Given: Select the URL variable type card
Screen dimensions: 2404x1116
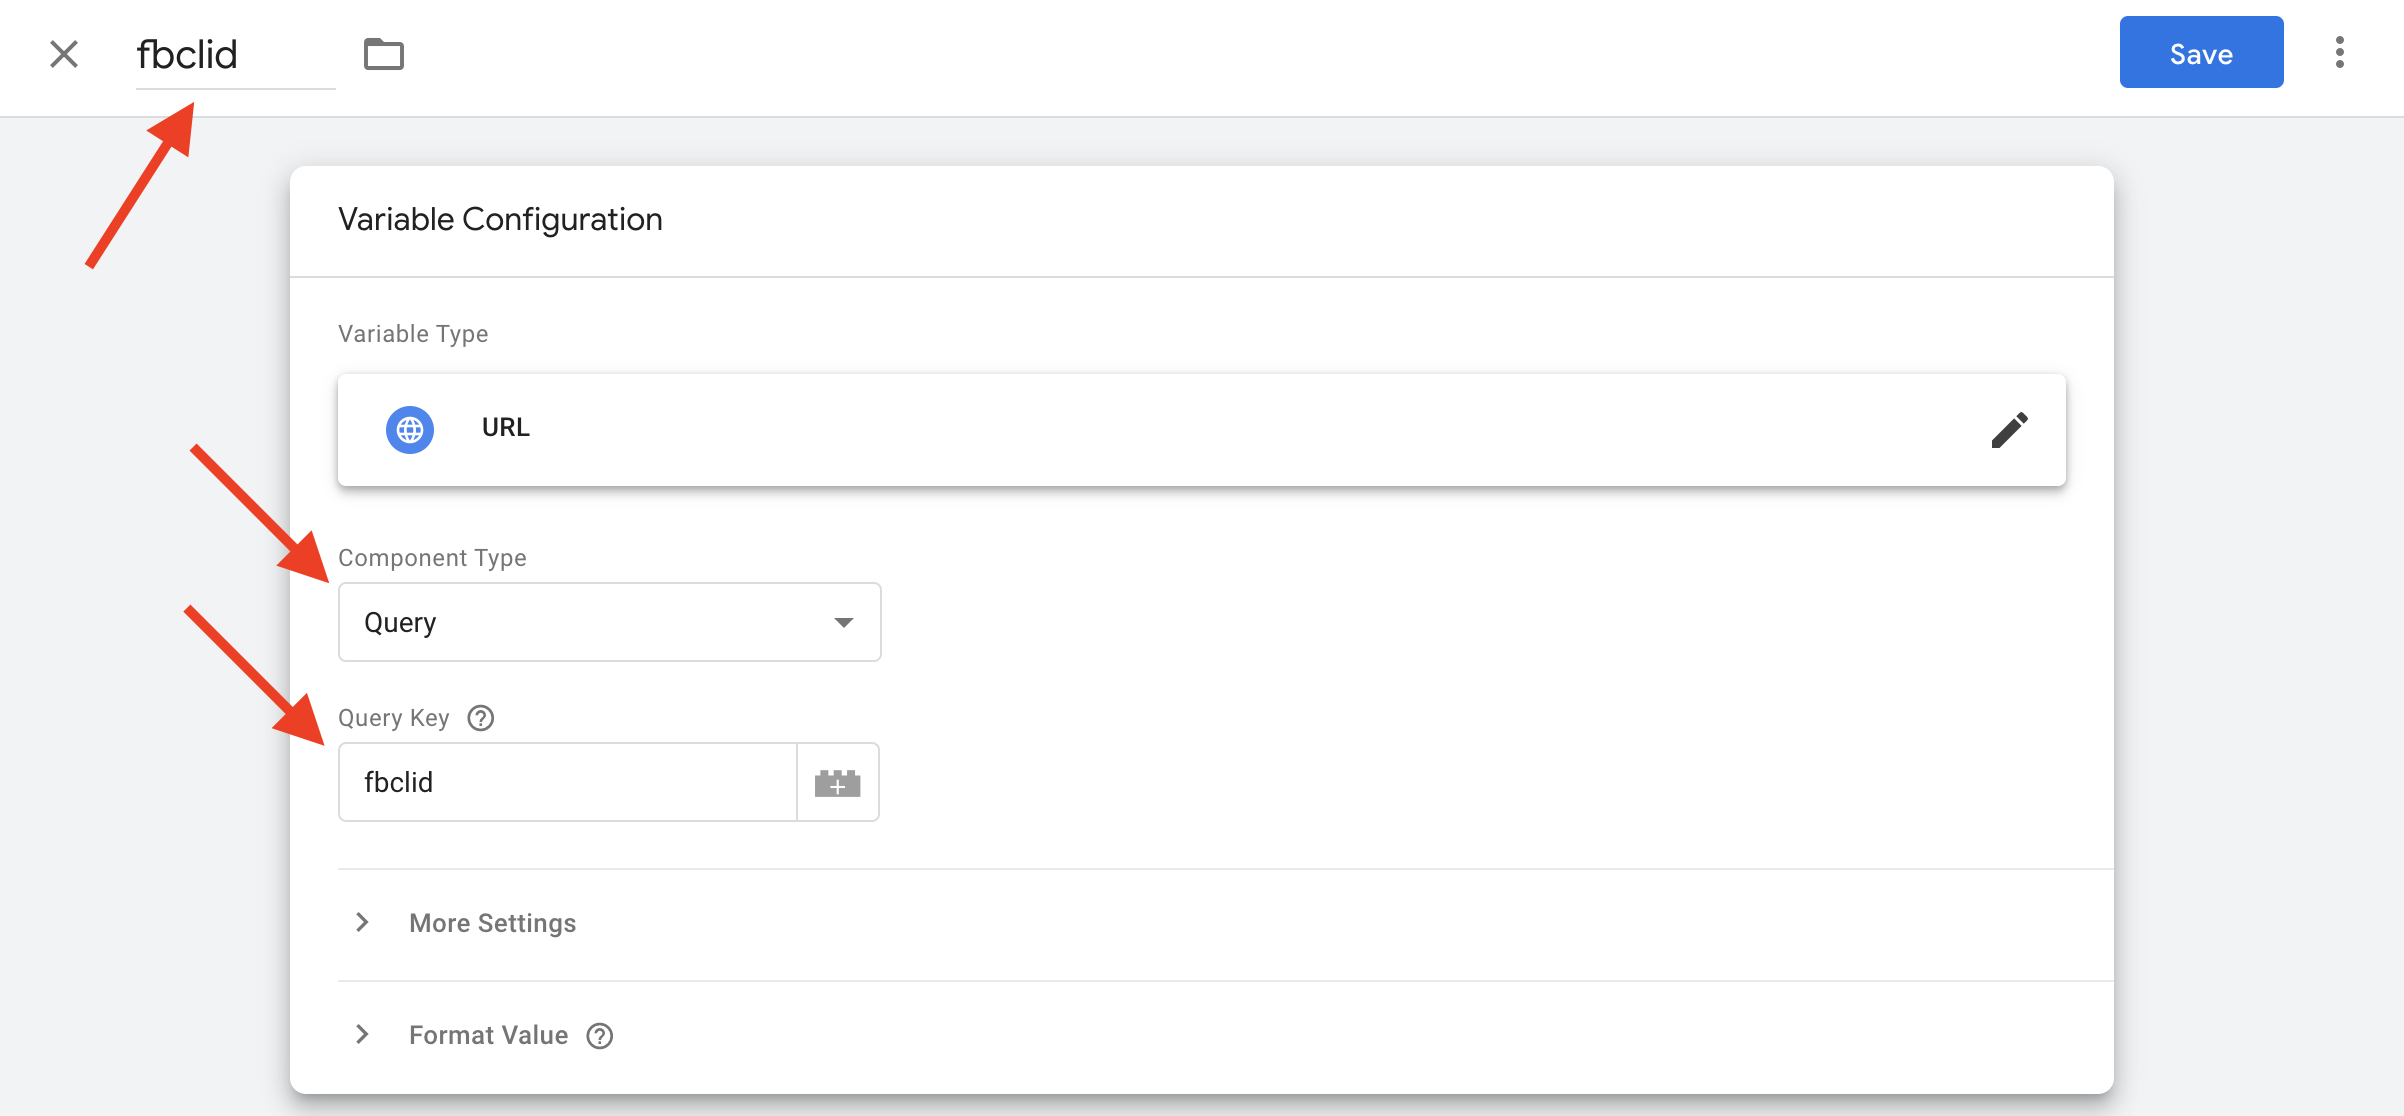Looking at the screenshot, I should click(1202, 430).
